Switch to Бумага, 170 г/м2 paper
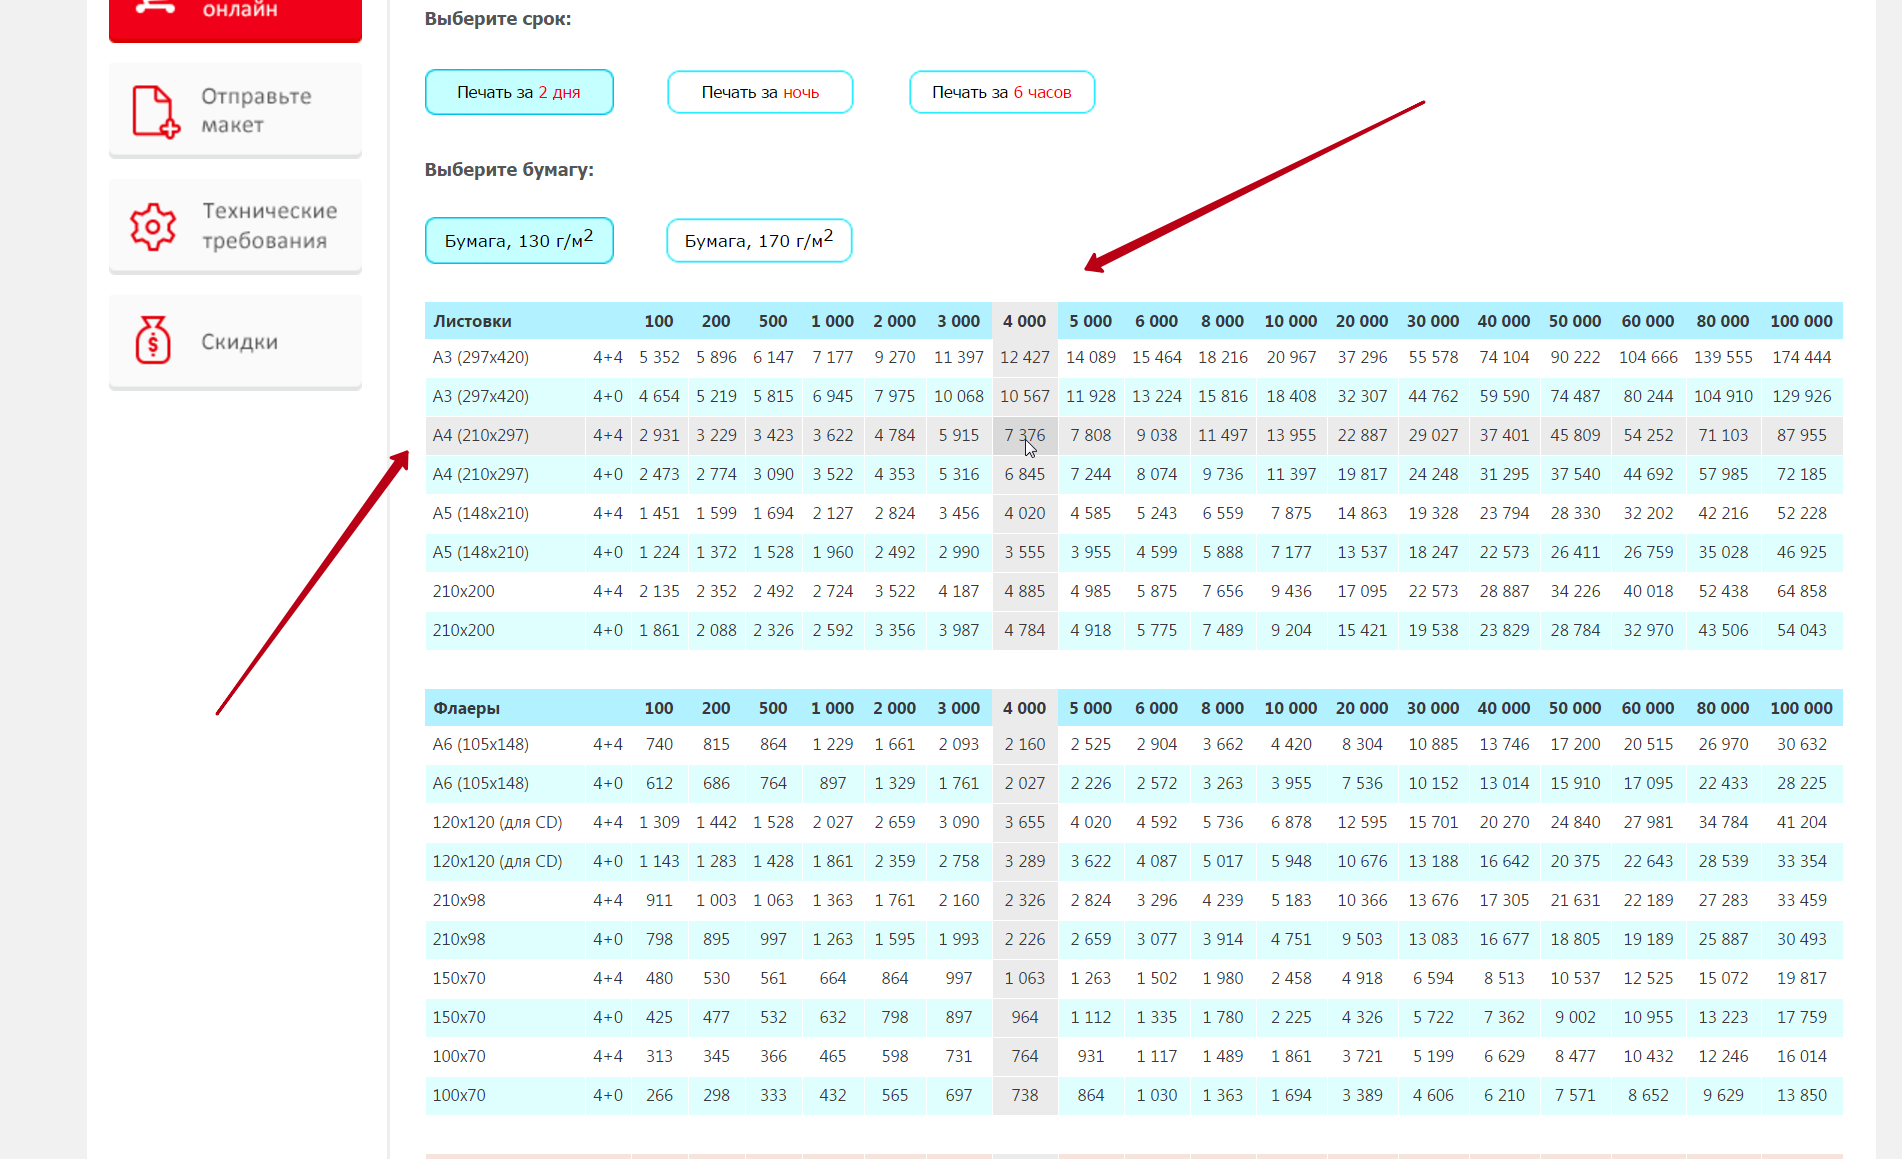 tap(759, 241)
